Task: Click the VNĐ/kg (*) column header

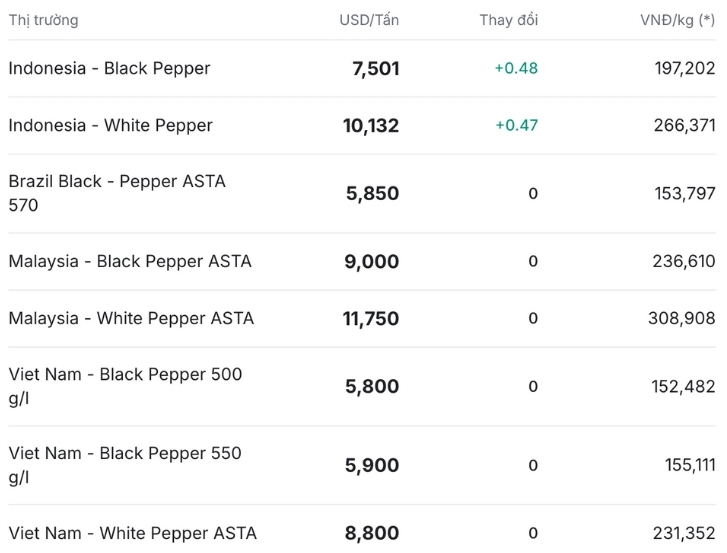Action: pos(677,20)
